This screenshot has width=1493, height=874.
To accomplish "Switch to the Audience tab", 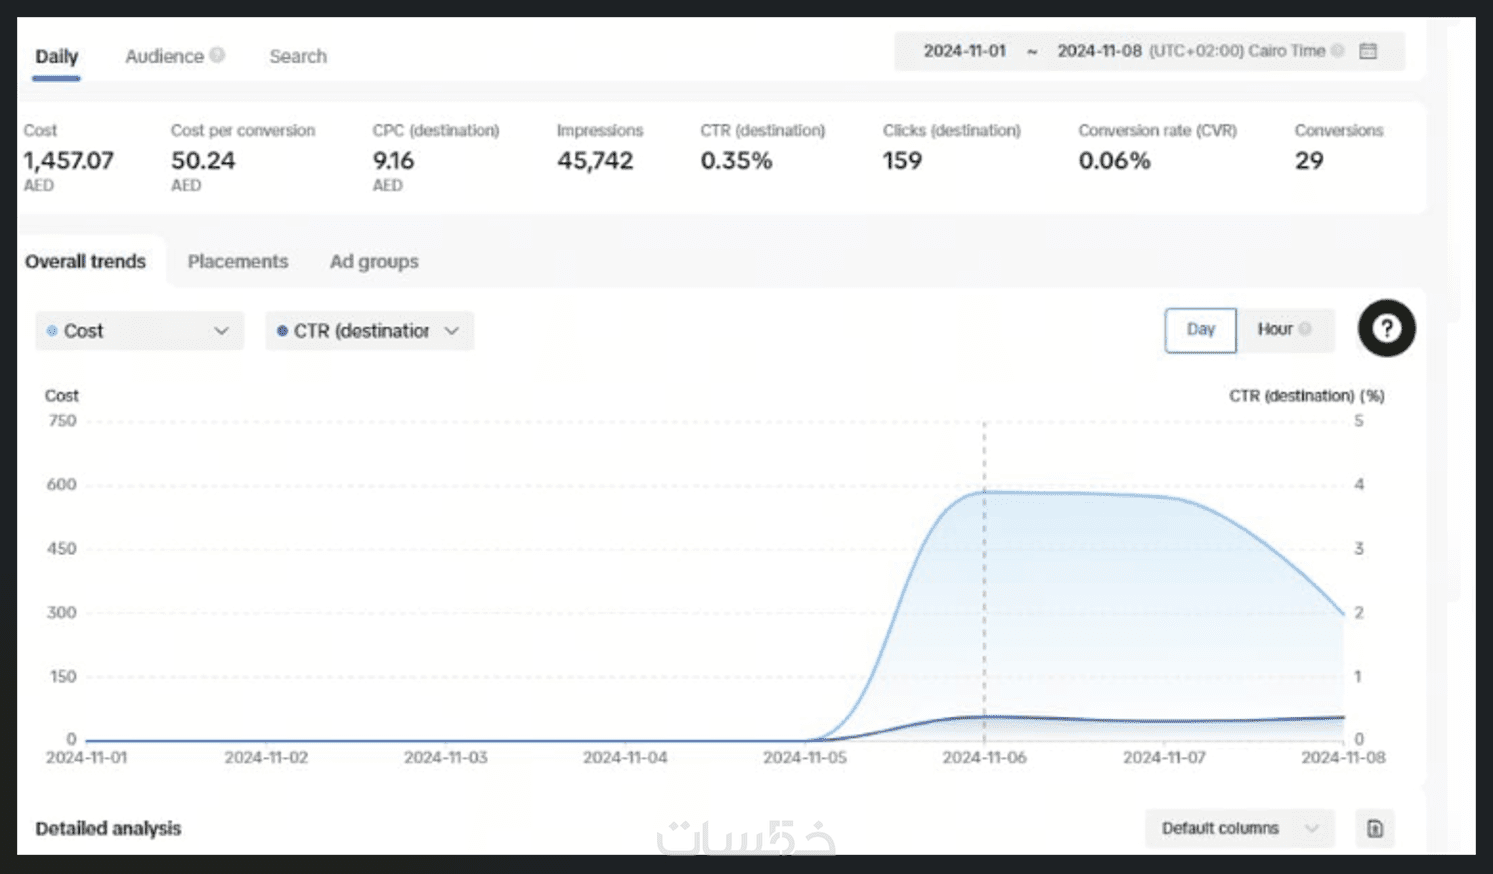I will coord(164,56).
